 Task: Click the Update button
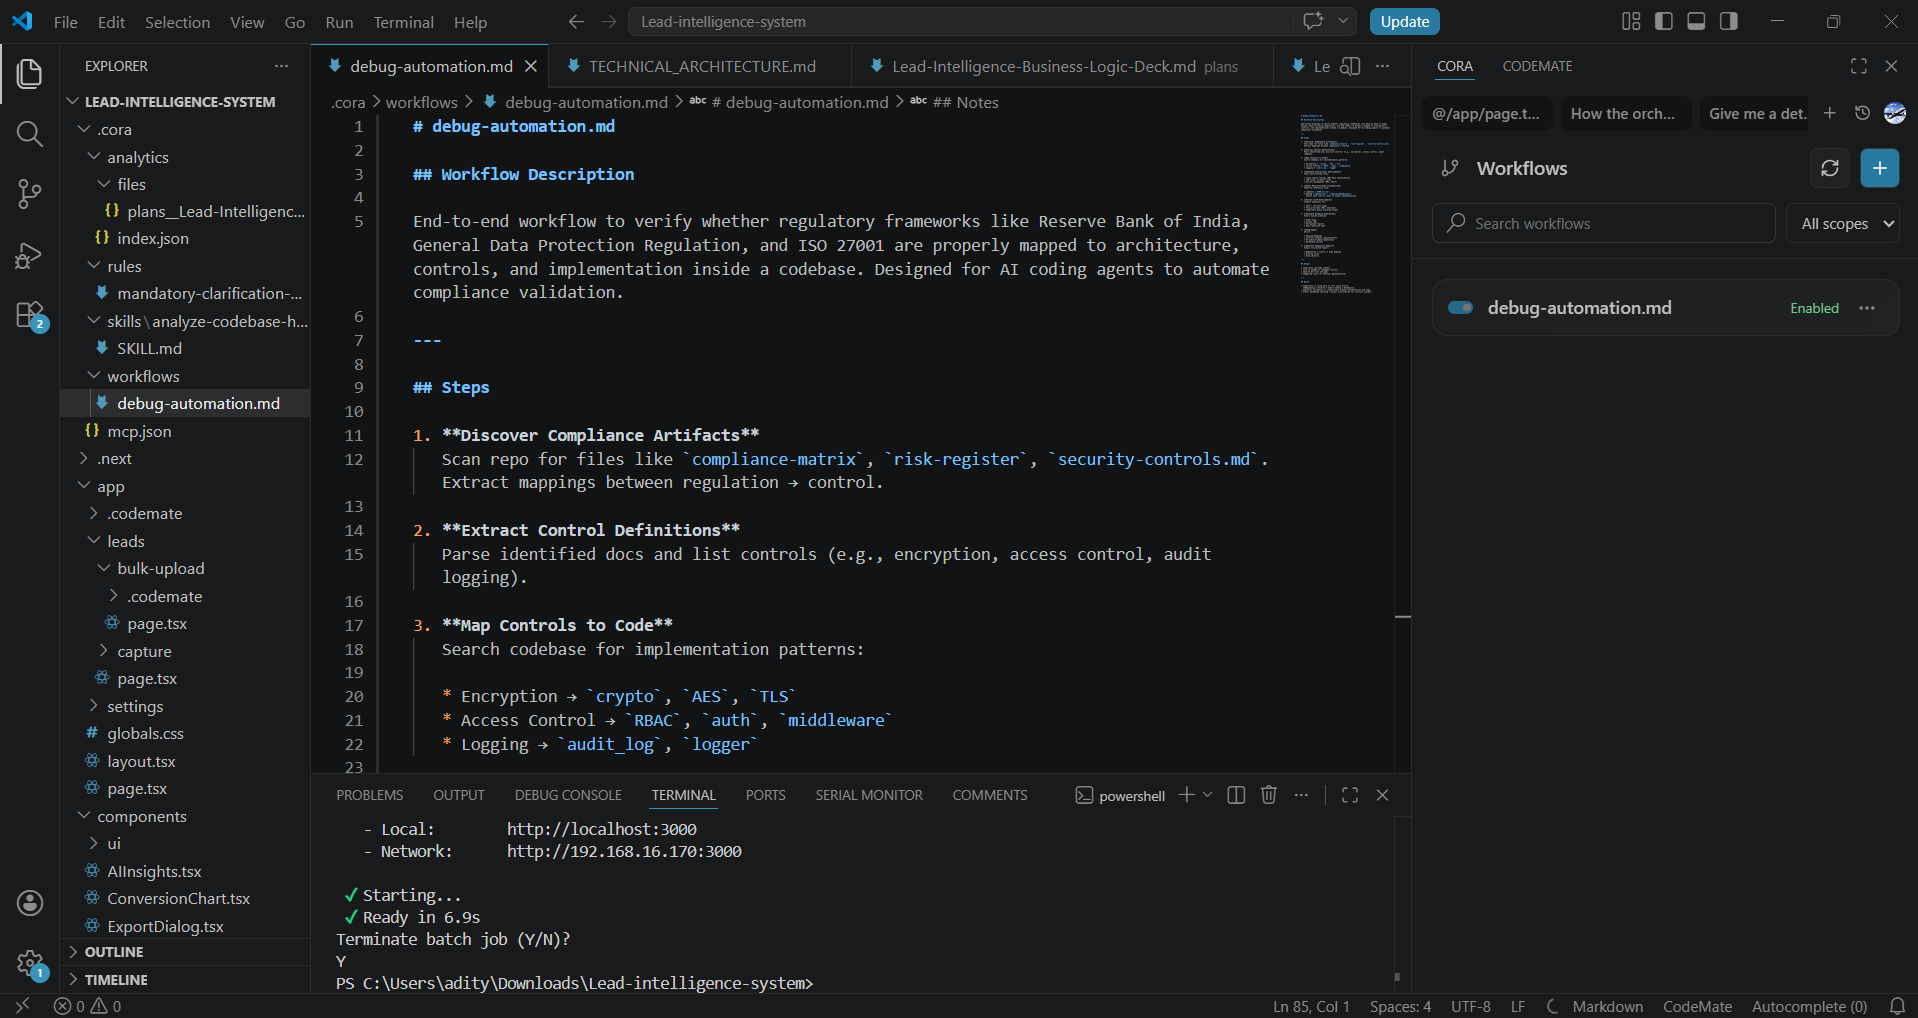click(x=1404, y=21)
